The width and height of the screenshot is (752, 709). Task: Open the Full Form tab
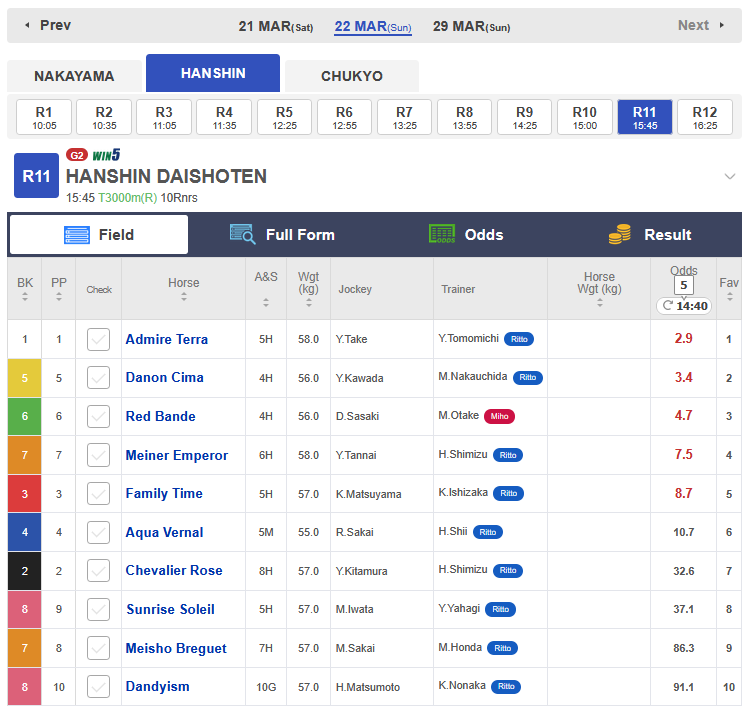pos(282,235)
